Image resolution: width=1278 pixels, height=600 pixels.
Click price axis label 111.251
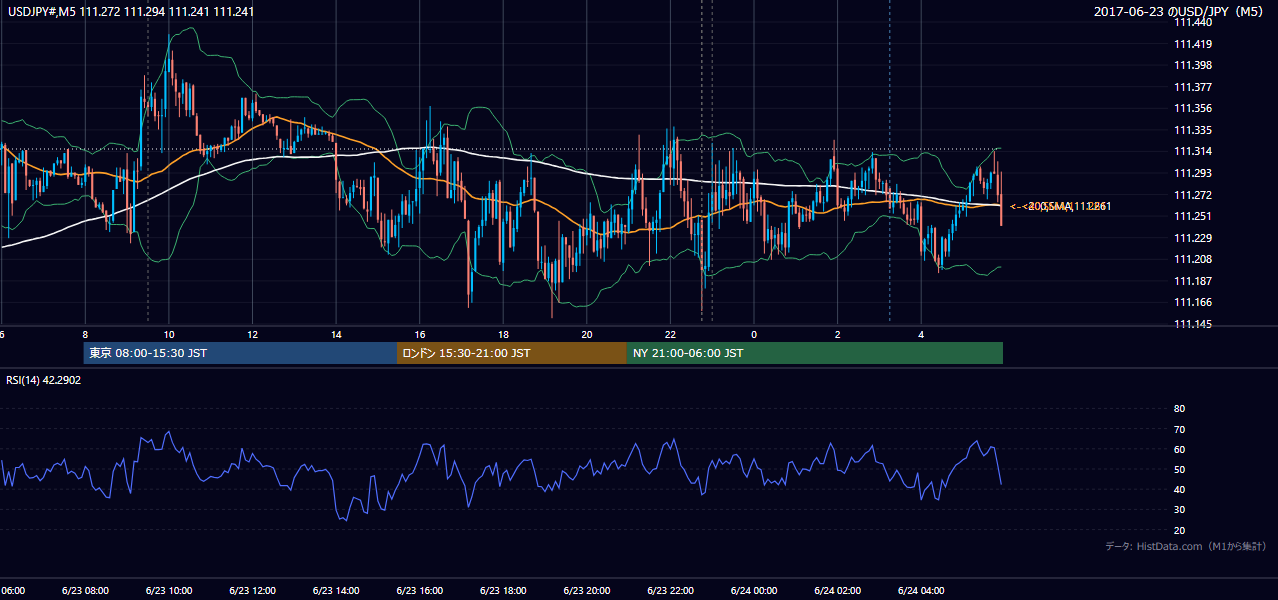tap(1193, 216)
